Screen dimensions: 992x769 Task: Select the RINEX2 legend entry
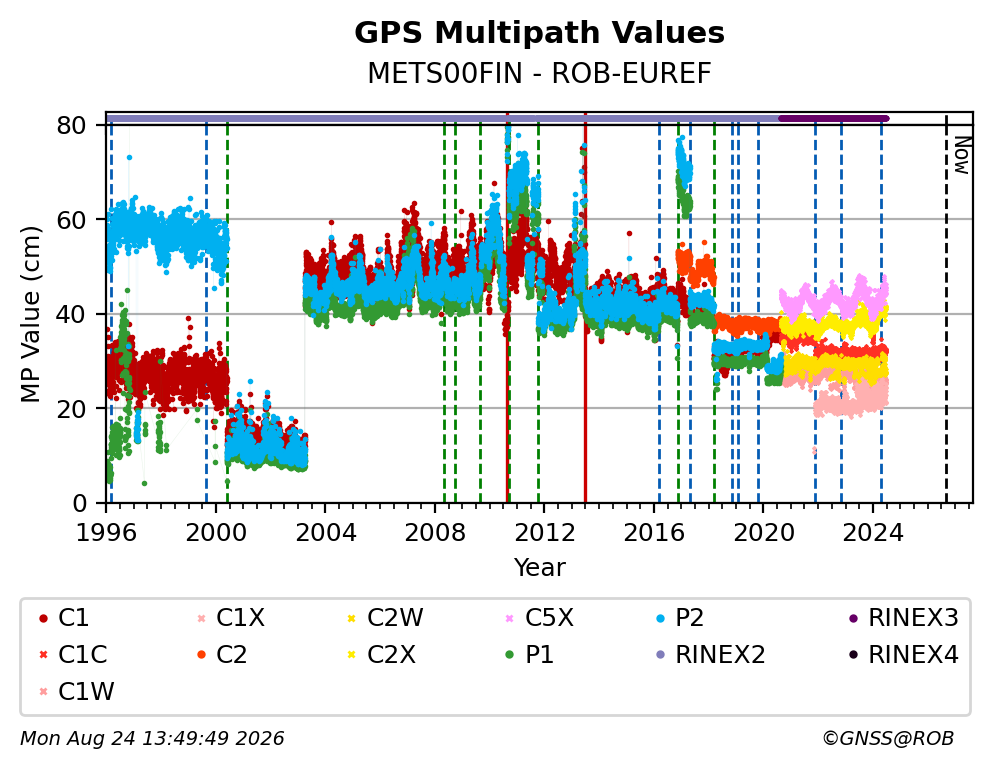[x=710, y=655]
